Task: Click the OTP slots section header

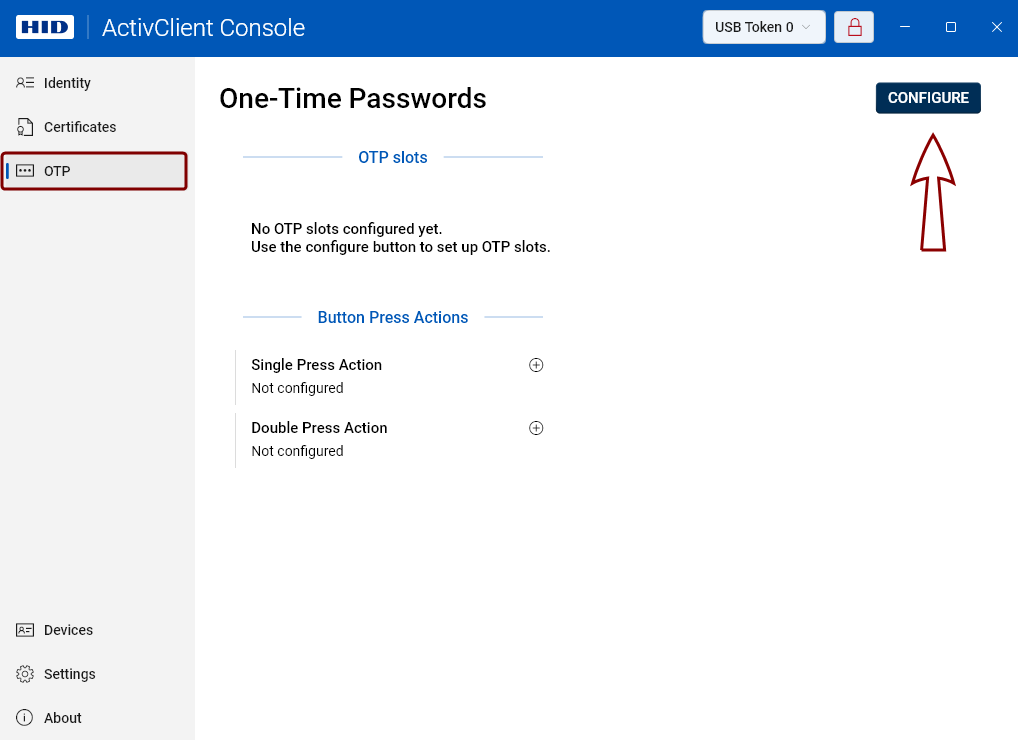Action: pyautogui.click(x=392, y=157)
